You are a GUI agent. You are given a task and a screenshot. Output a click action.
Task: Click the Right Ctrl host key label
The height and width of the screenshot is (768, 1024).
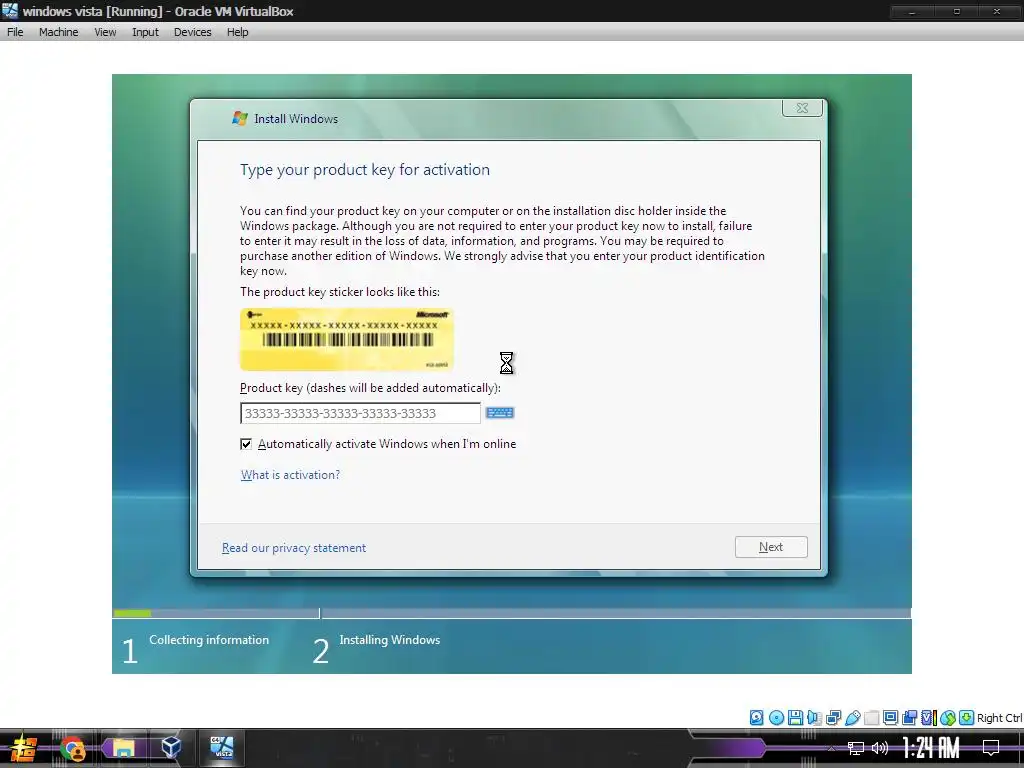coord(999,718)
